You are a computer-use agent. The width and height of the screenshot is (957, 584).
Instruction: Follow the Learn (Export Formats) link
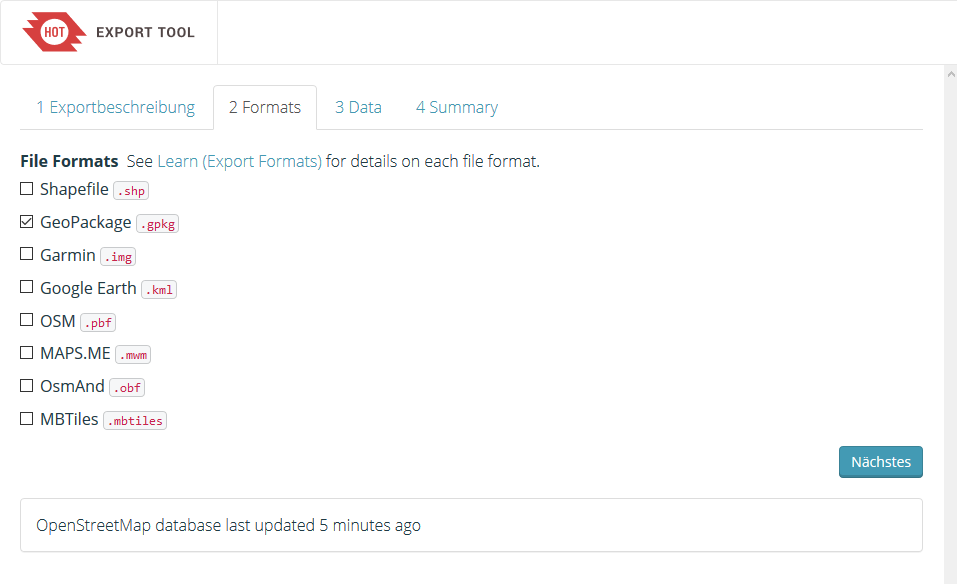click(240, 161)
